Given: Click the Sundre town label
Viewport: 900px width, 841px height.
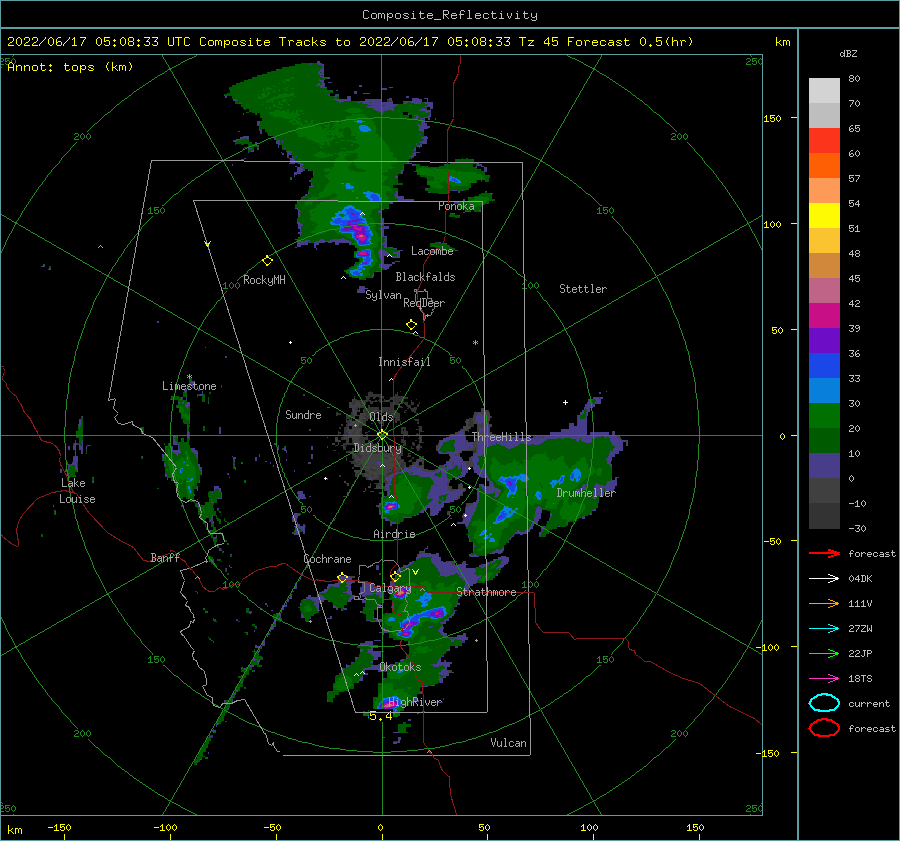Looking at the screenshot, I should point(303,414).
